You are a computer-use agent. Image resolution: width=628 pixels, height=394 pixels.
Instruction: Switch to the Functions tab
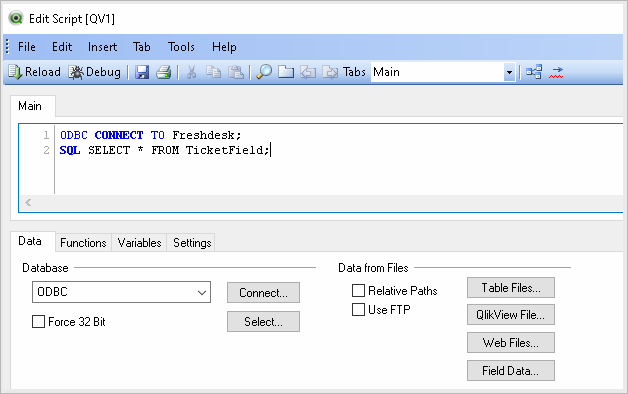[x=83, y=243]
